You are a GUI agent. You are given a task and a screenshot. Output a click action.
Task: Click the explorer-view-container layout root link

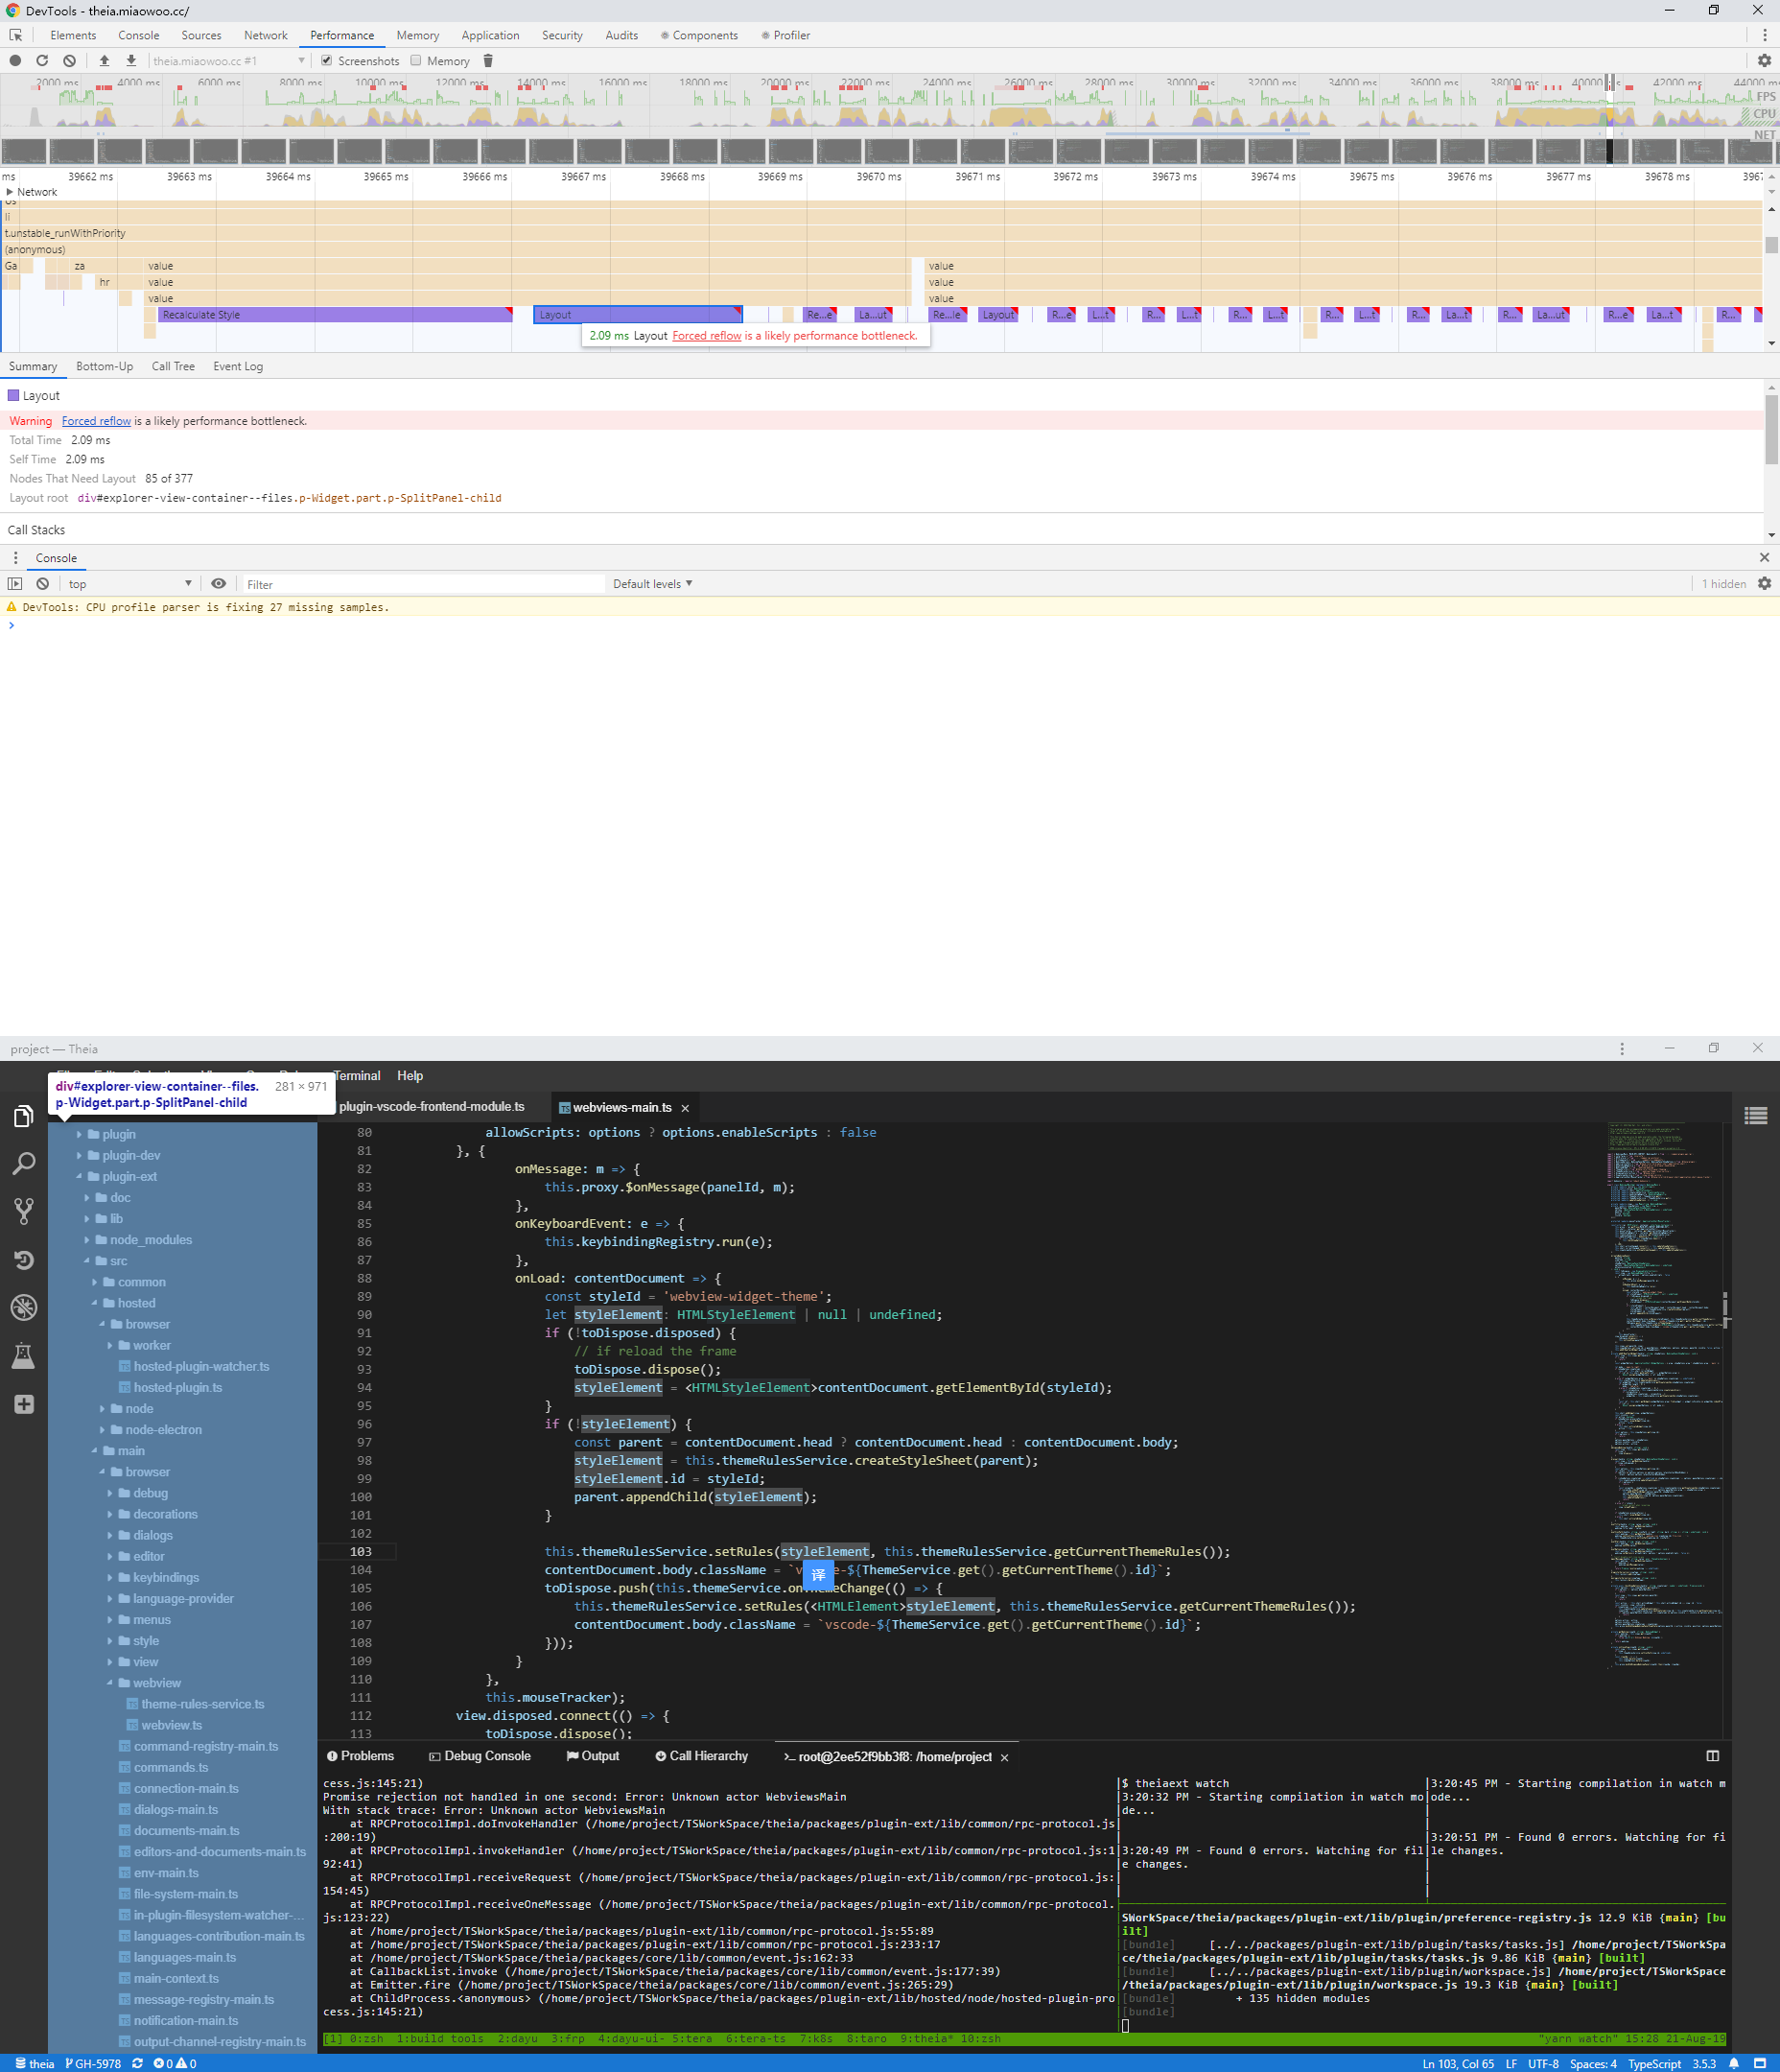click(x=290, y=497)
